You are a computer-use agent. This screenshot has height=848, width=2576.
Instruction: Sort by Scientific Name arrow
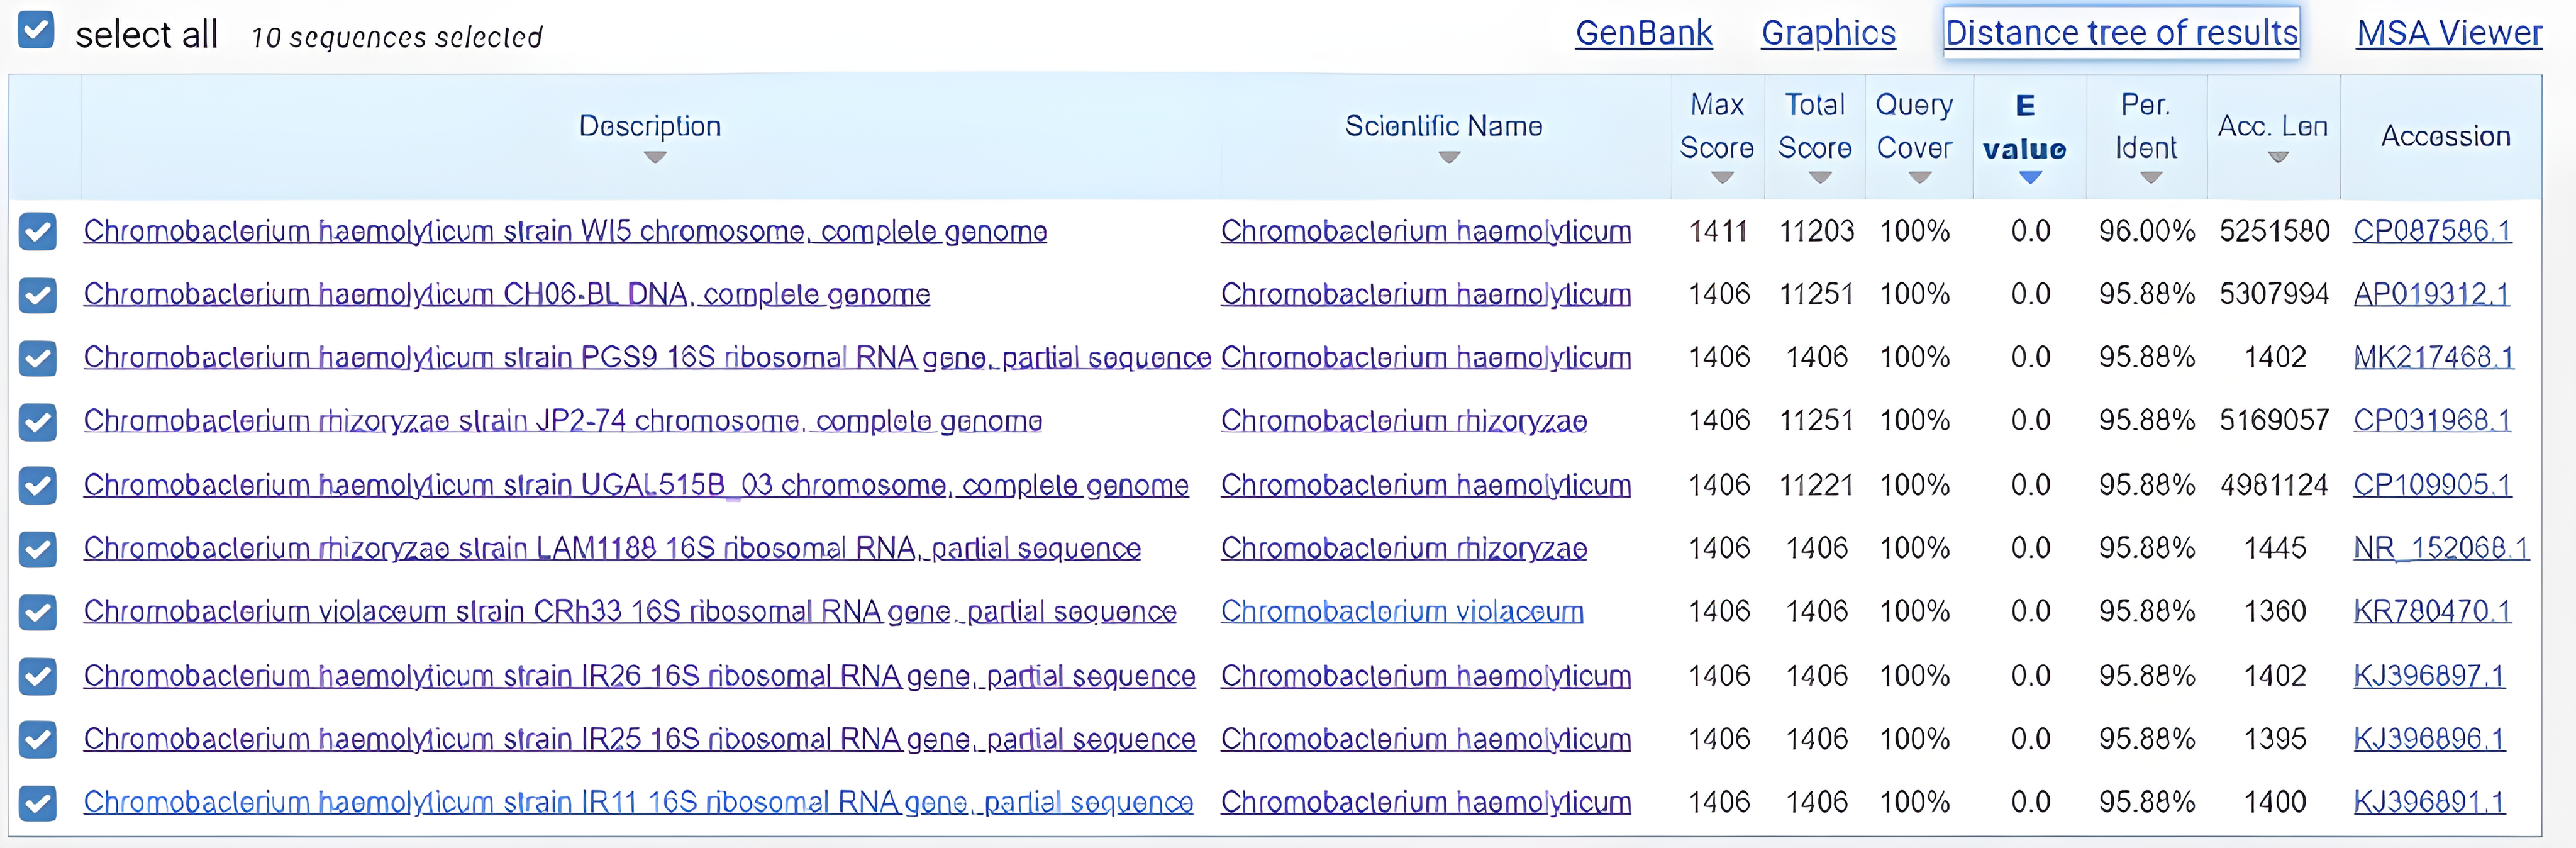1449,157
